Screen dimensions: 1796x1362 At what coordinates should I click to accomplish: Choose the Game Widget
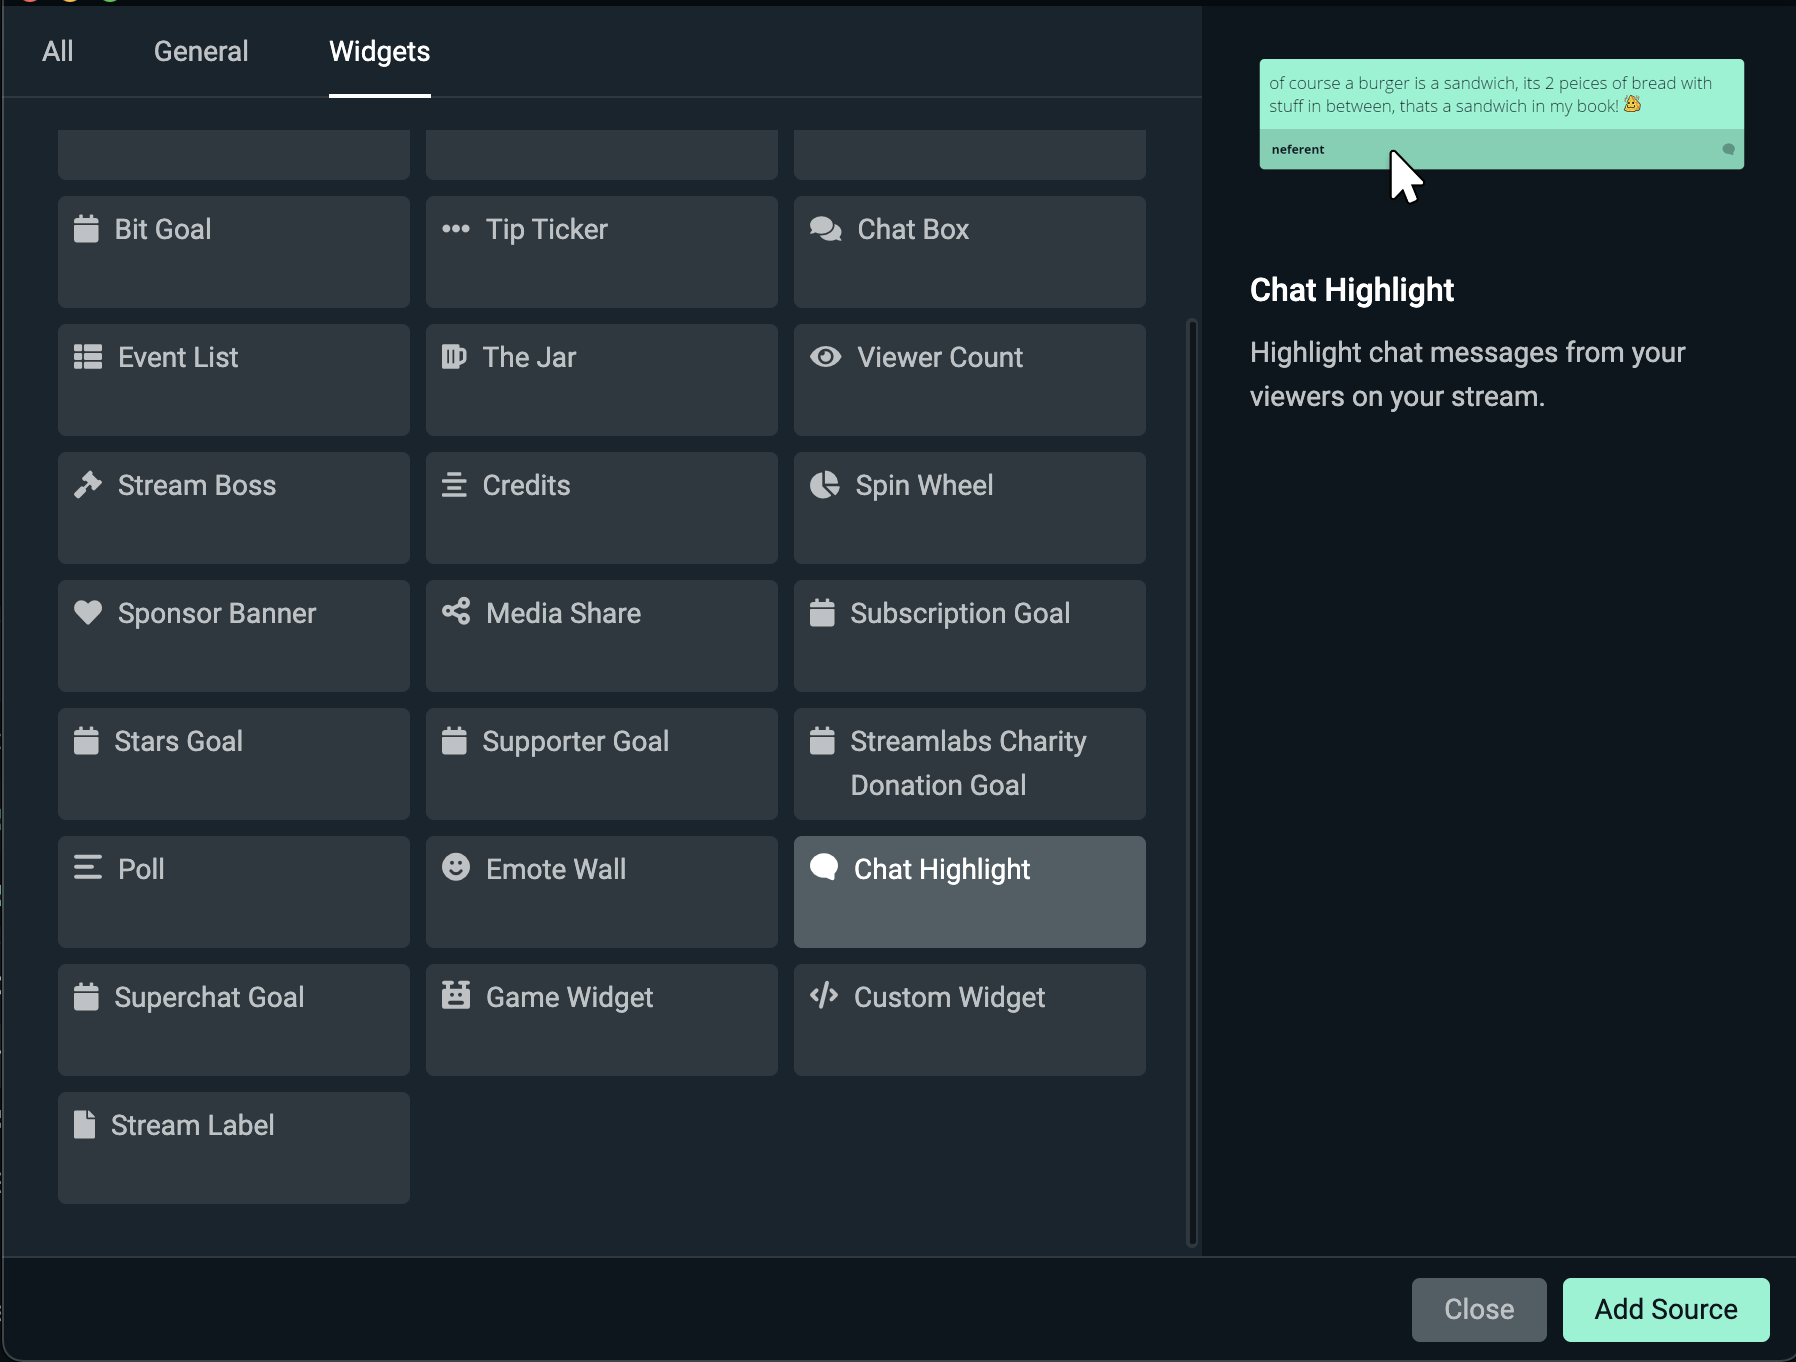(600, 1019)
